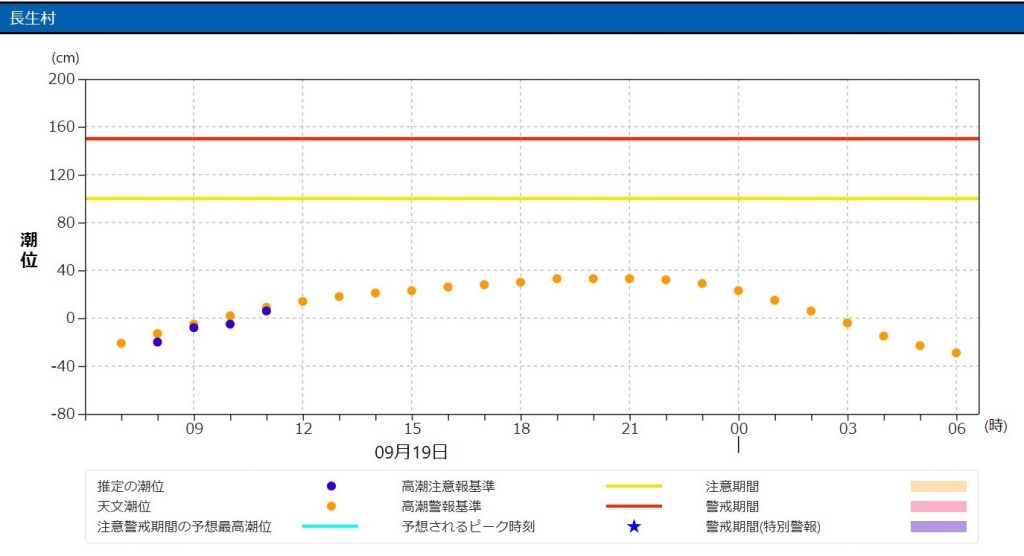Click the orange data point at 12 o'clock
Screen dimensions: 1024x556
click(302, 301)
